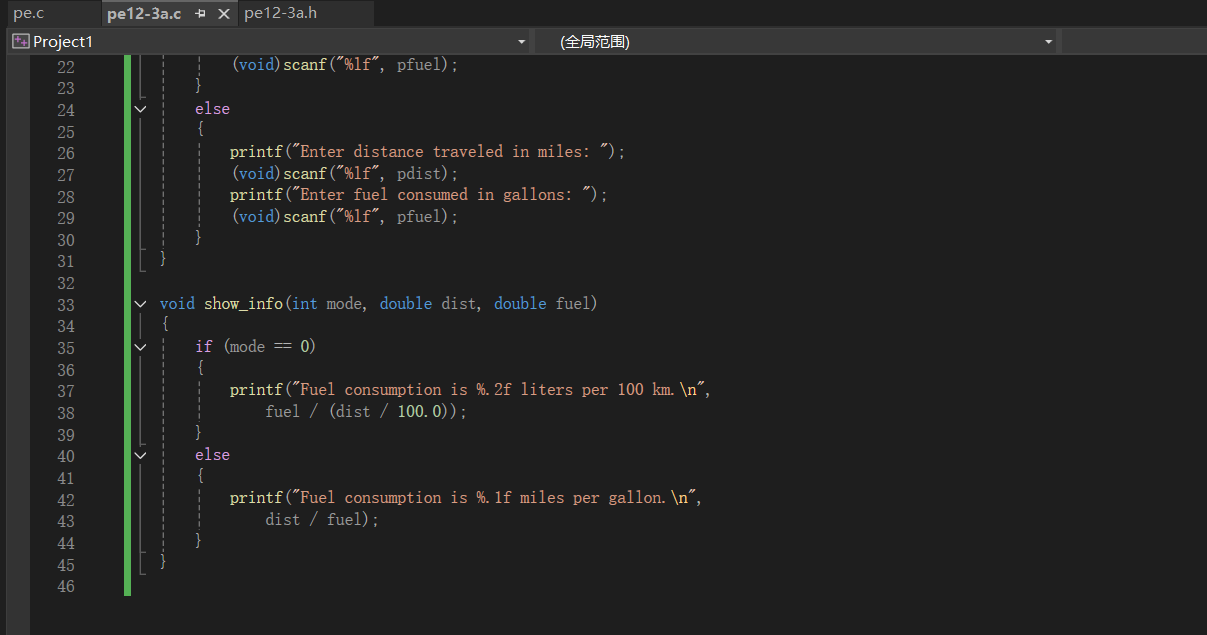
Task: Click the "Enter fuel consumed in gallons" string
Action: click(x=440, y=195)
